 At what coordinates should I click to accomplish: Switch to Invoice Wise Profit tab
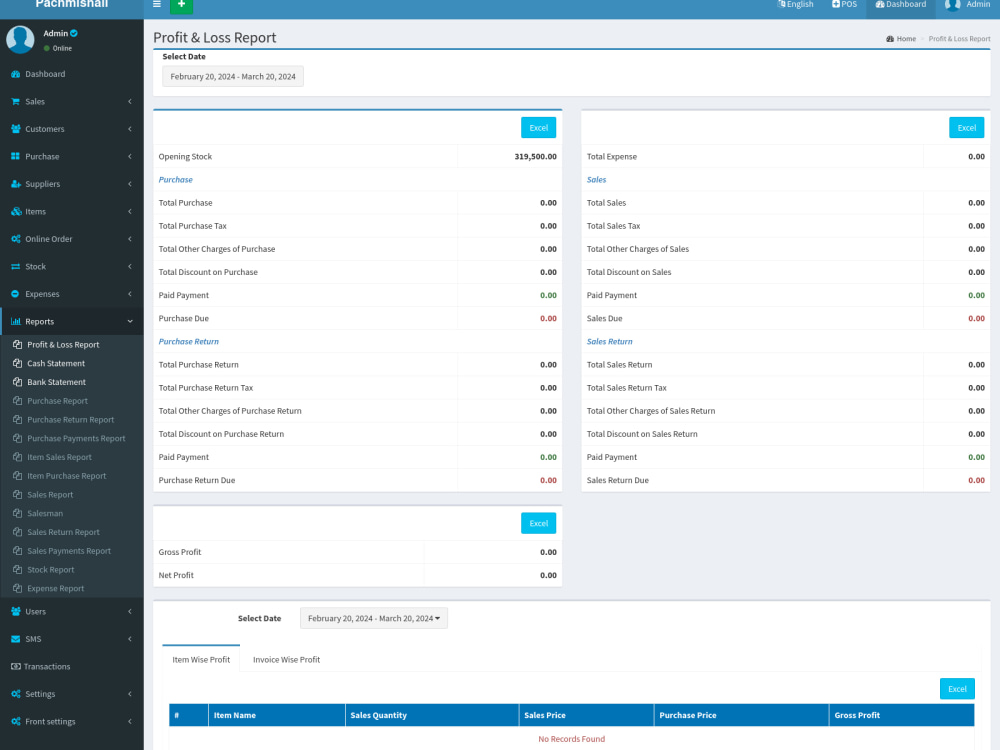click(x=286, y=659)
